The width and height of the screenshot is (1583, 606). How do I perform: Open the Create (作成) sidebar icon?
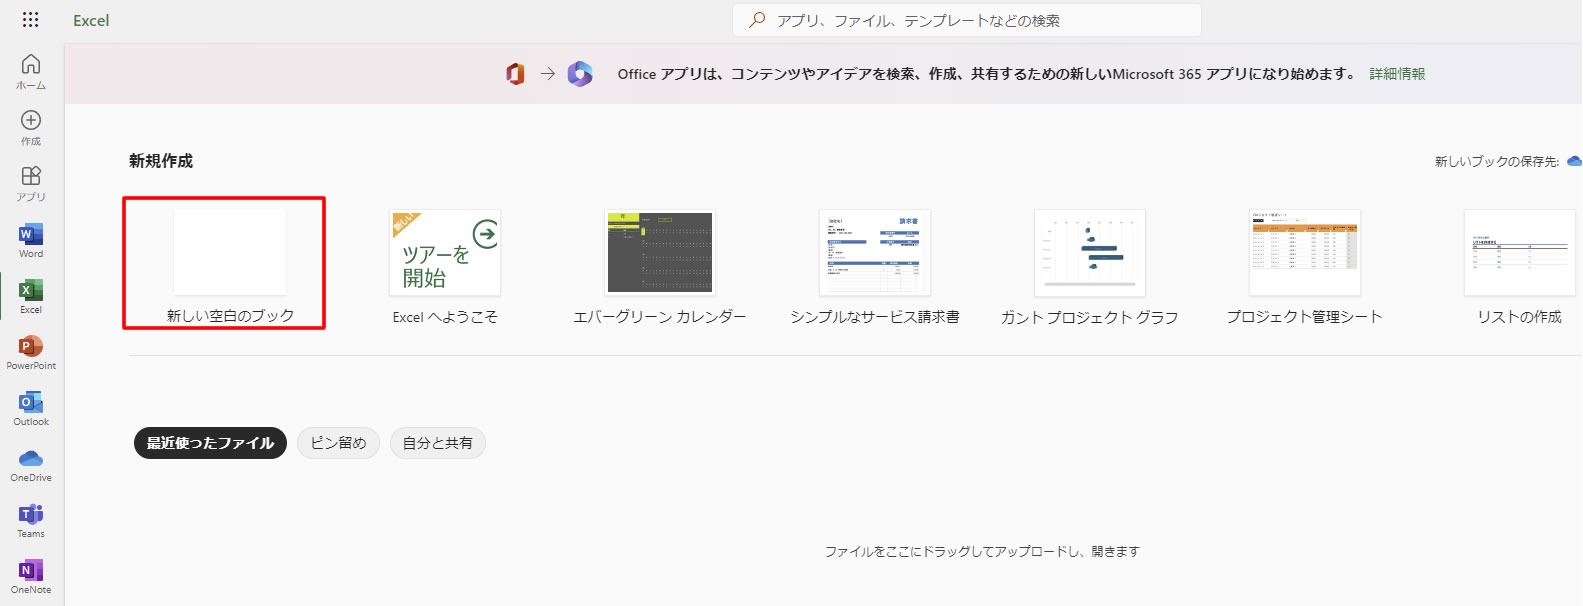pos(31,127)
